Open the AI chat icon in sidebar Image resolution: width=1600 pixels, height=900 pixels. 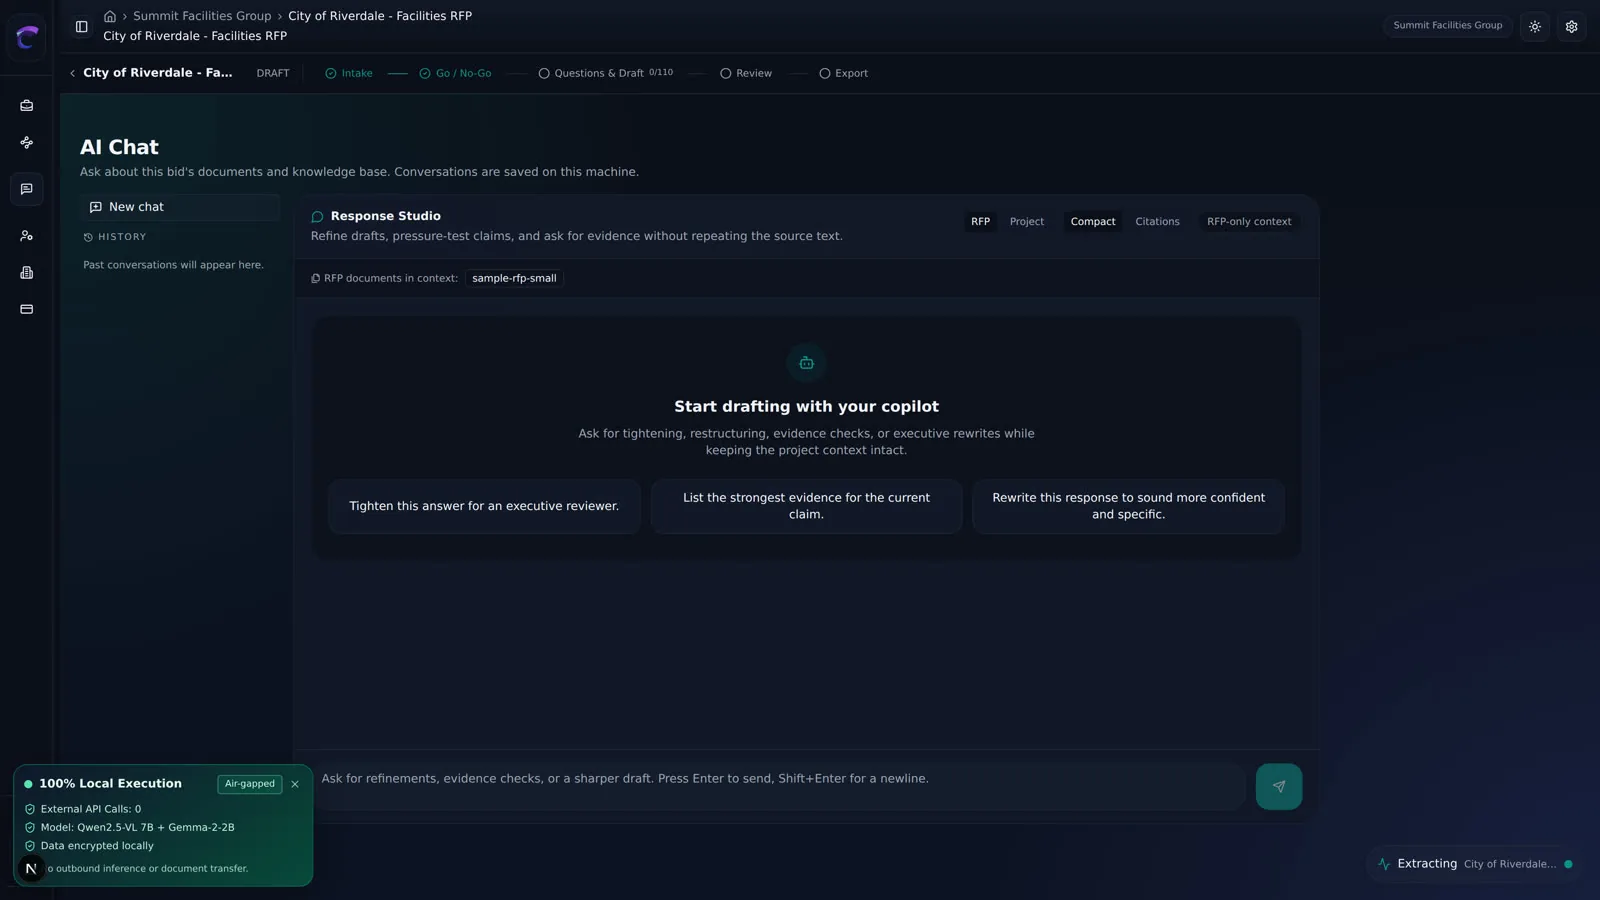click(x=27, y=189)
